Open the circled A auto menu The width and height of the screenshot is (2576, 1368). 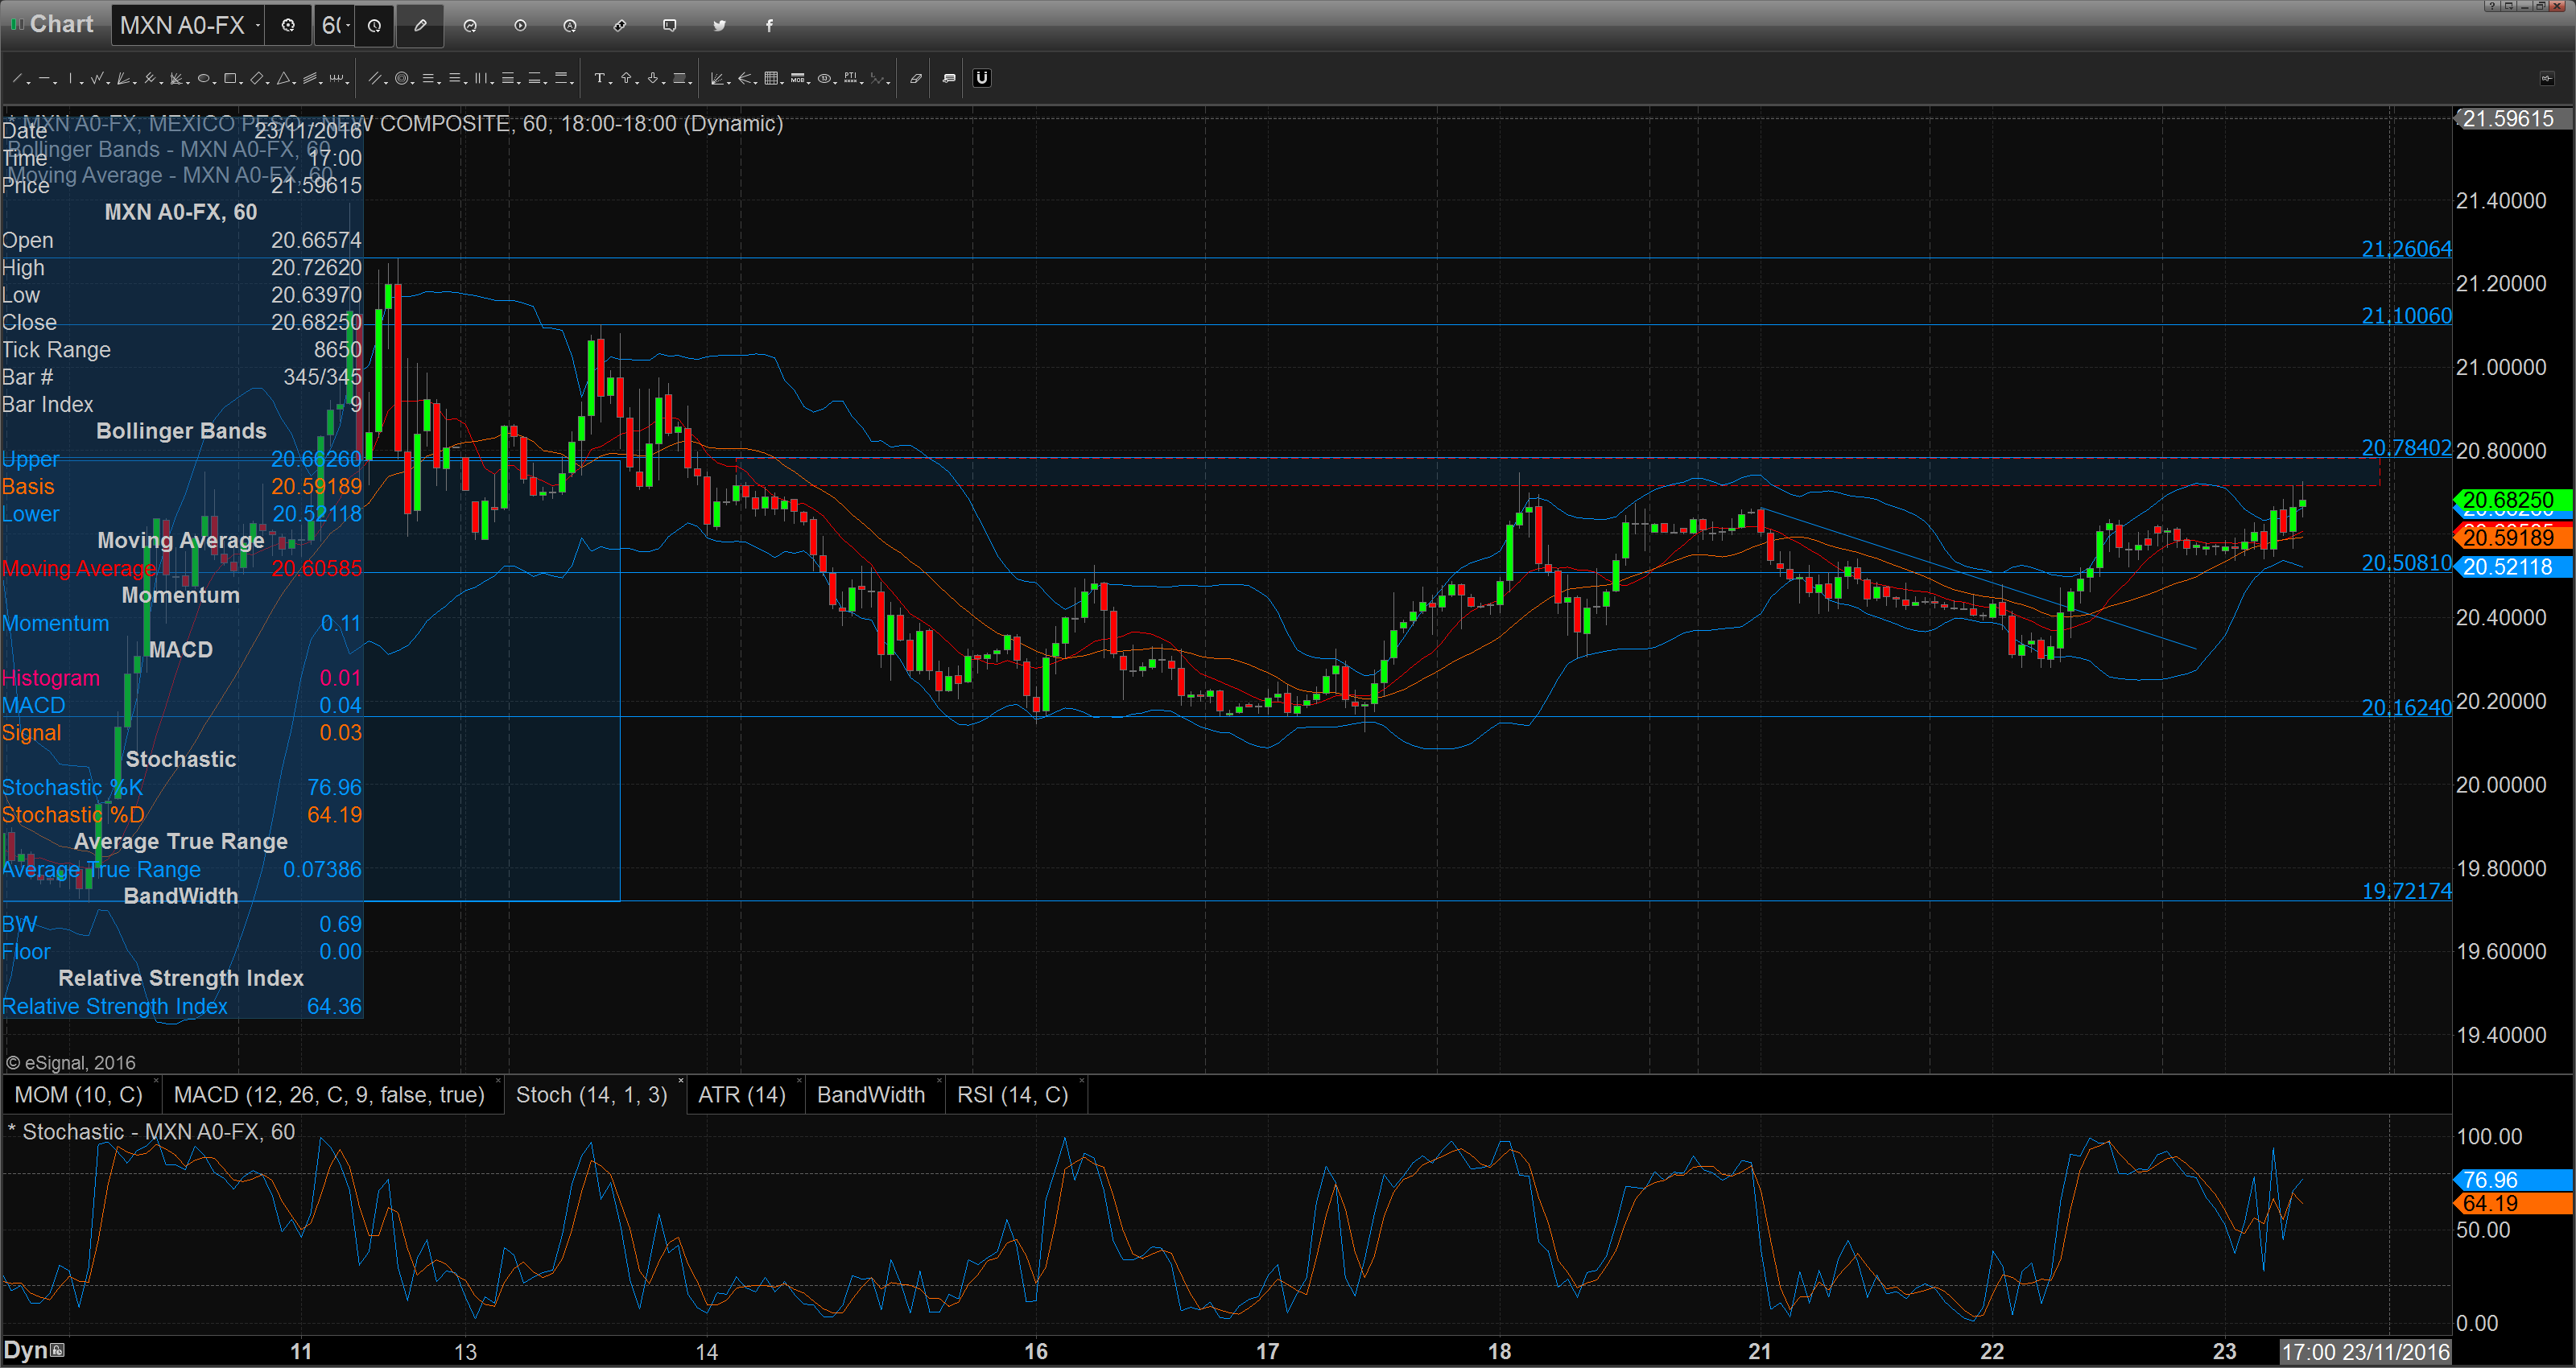570,26
